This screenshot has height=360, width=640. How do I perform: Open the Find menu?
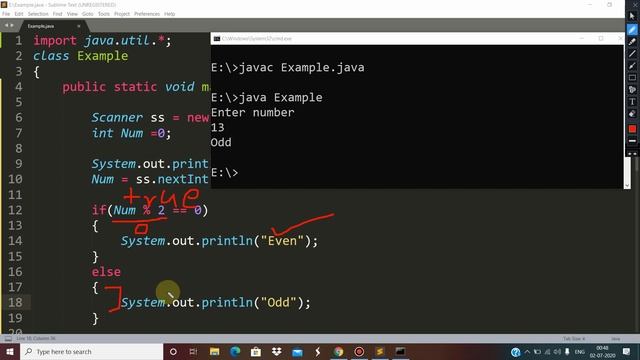[x=58, y=14]
